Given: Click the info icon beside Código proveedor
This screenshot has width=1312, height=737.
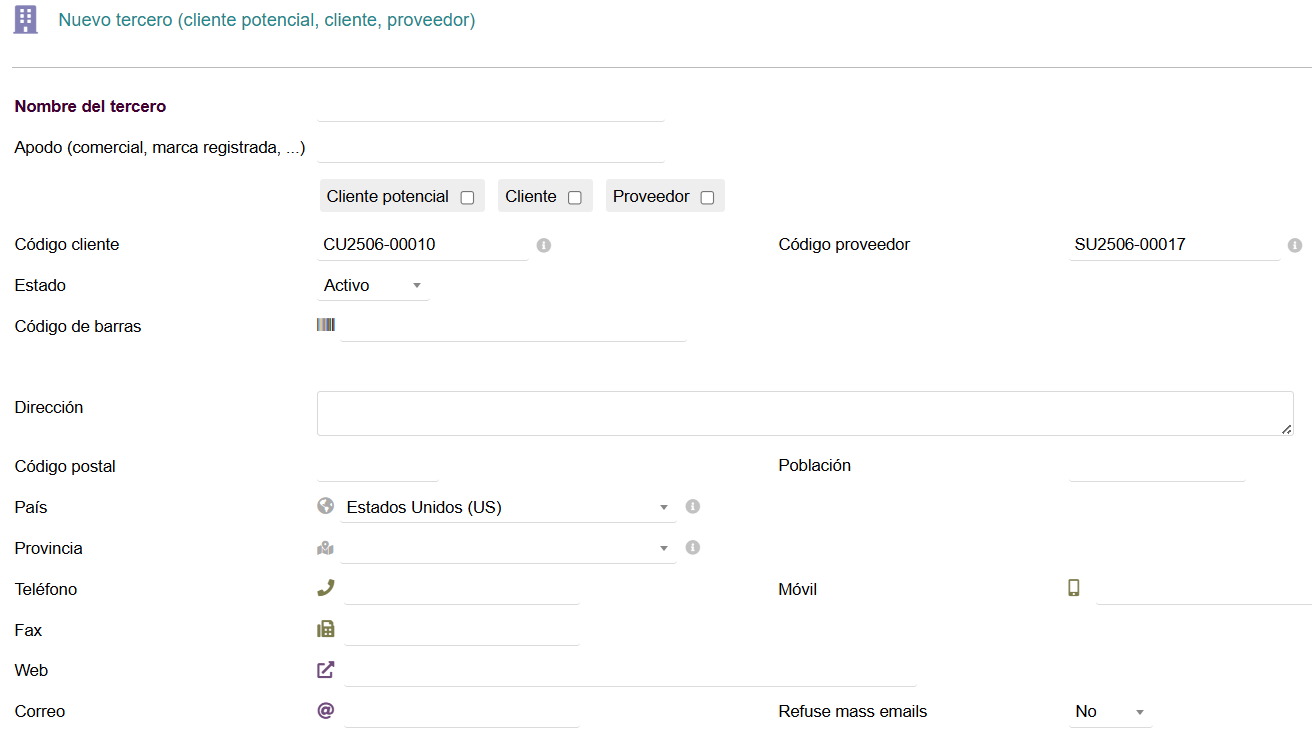Looking at the screenshot, I should (x=1295, y=245).
